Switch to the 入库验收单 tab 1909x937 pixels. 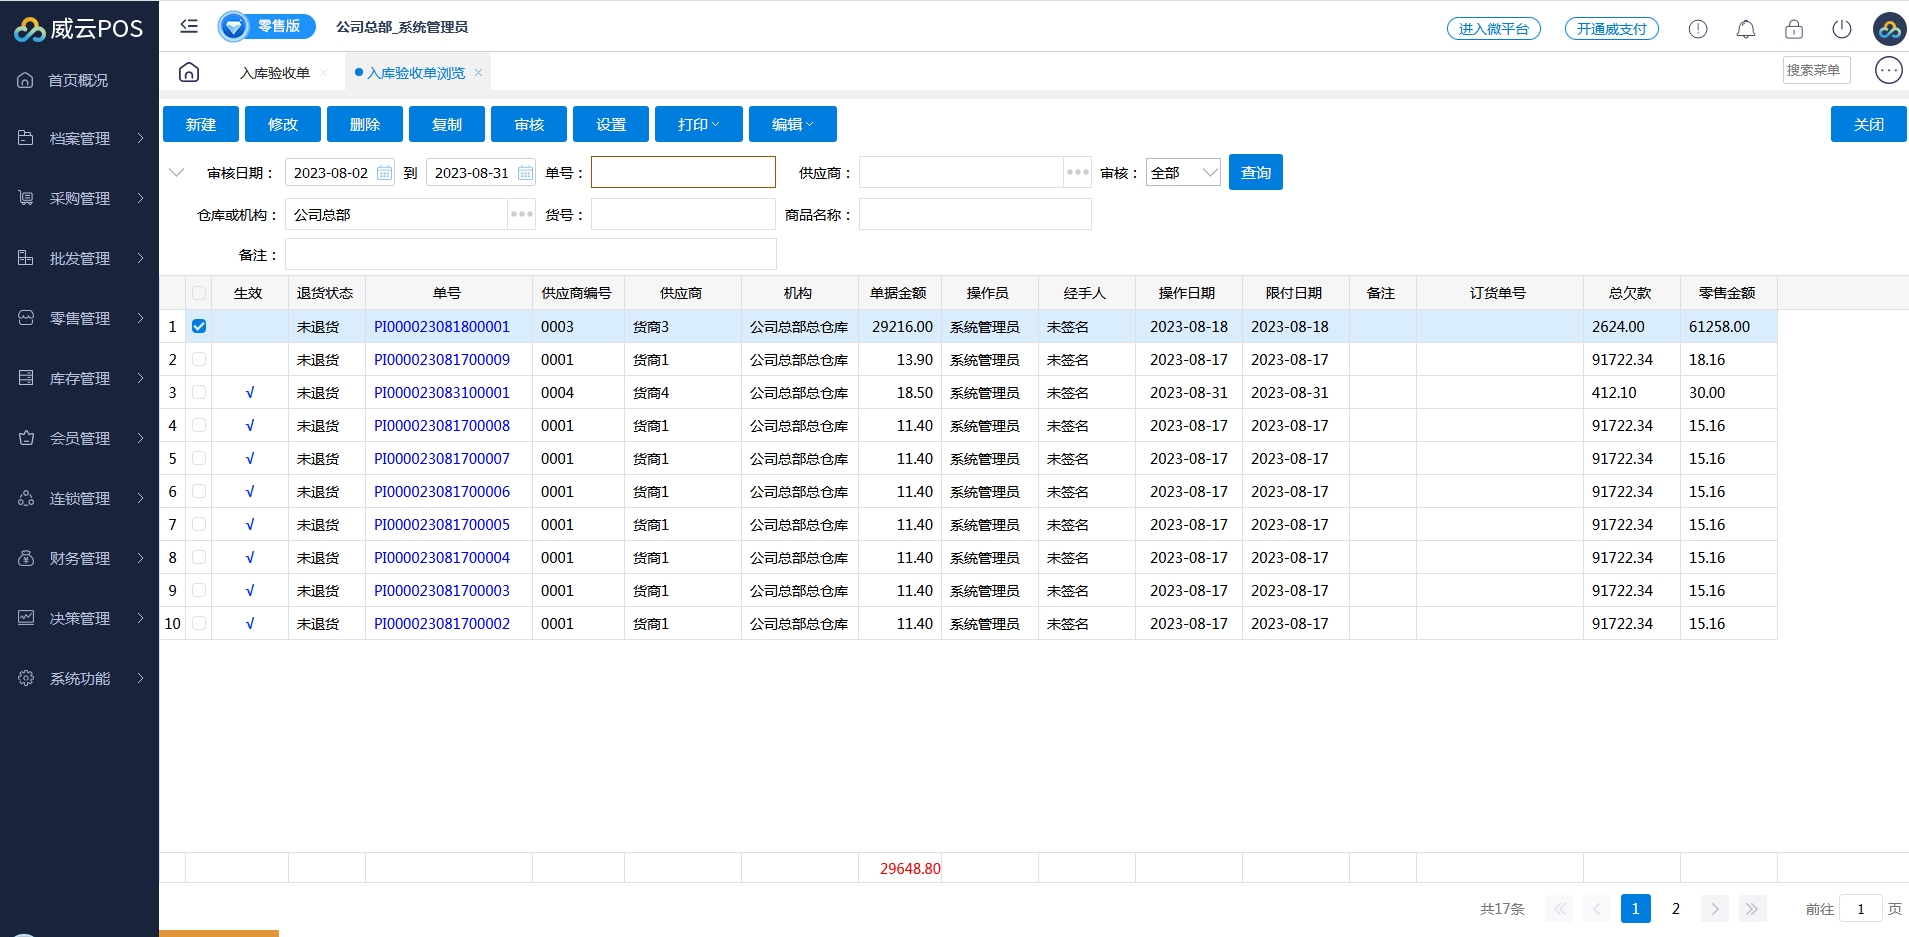click(275, 73)
